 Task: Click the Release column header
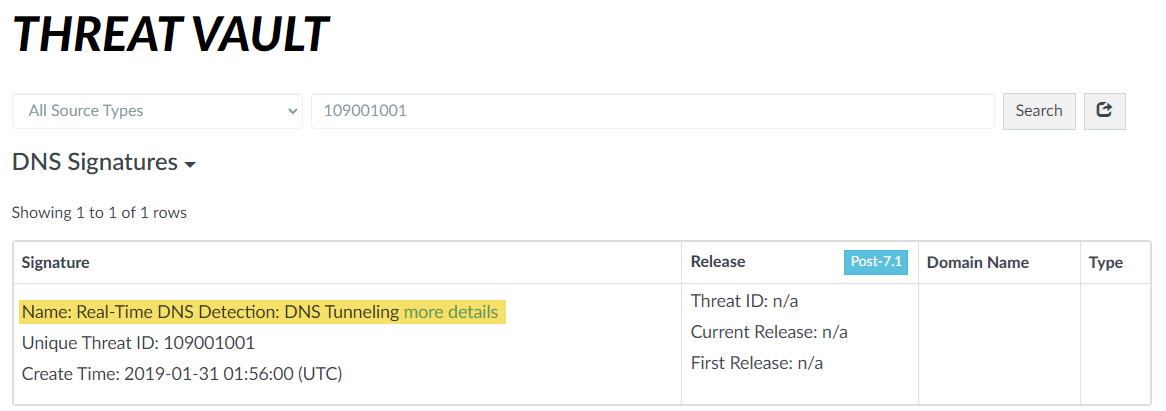[x=717, y=262]
